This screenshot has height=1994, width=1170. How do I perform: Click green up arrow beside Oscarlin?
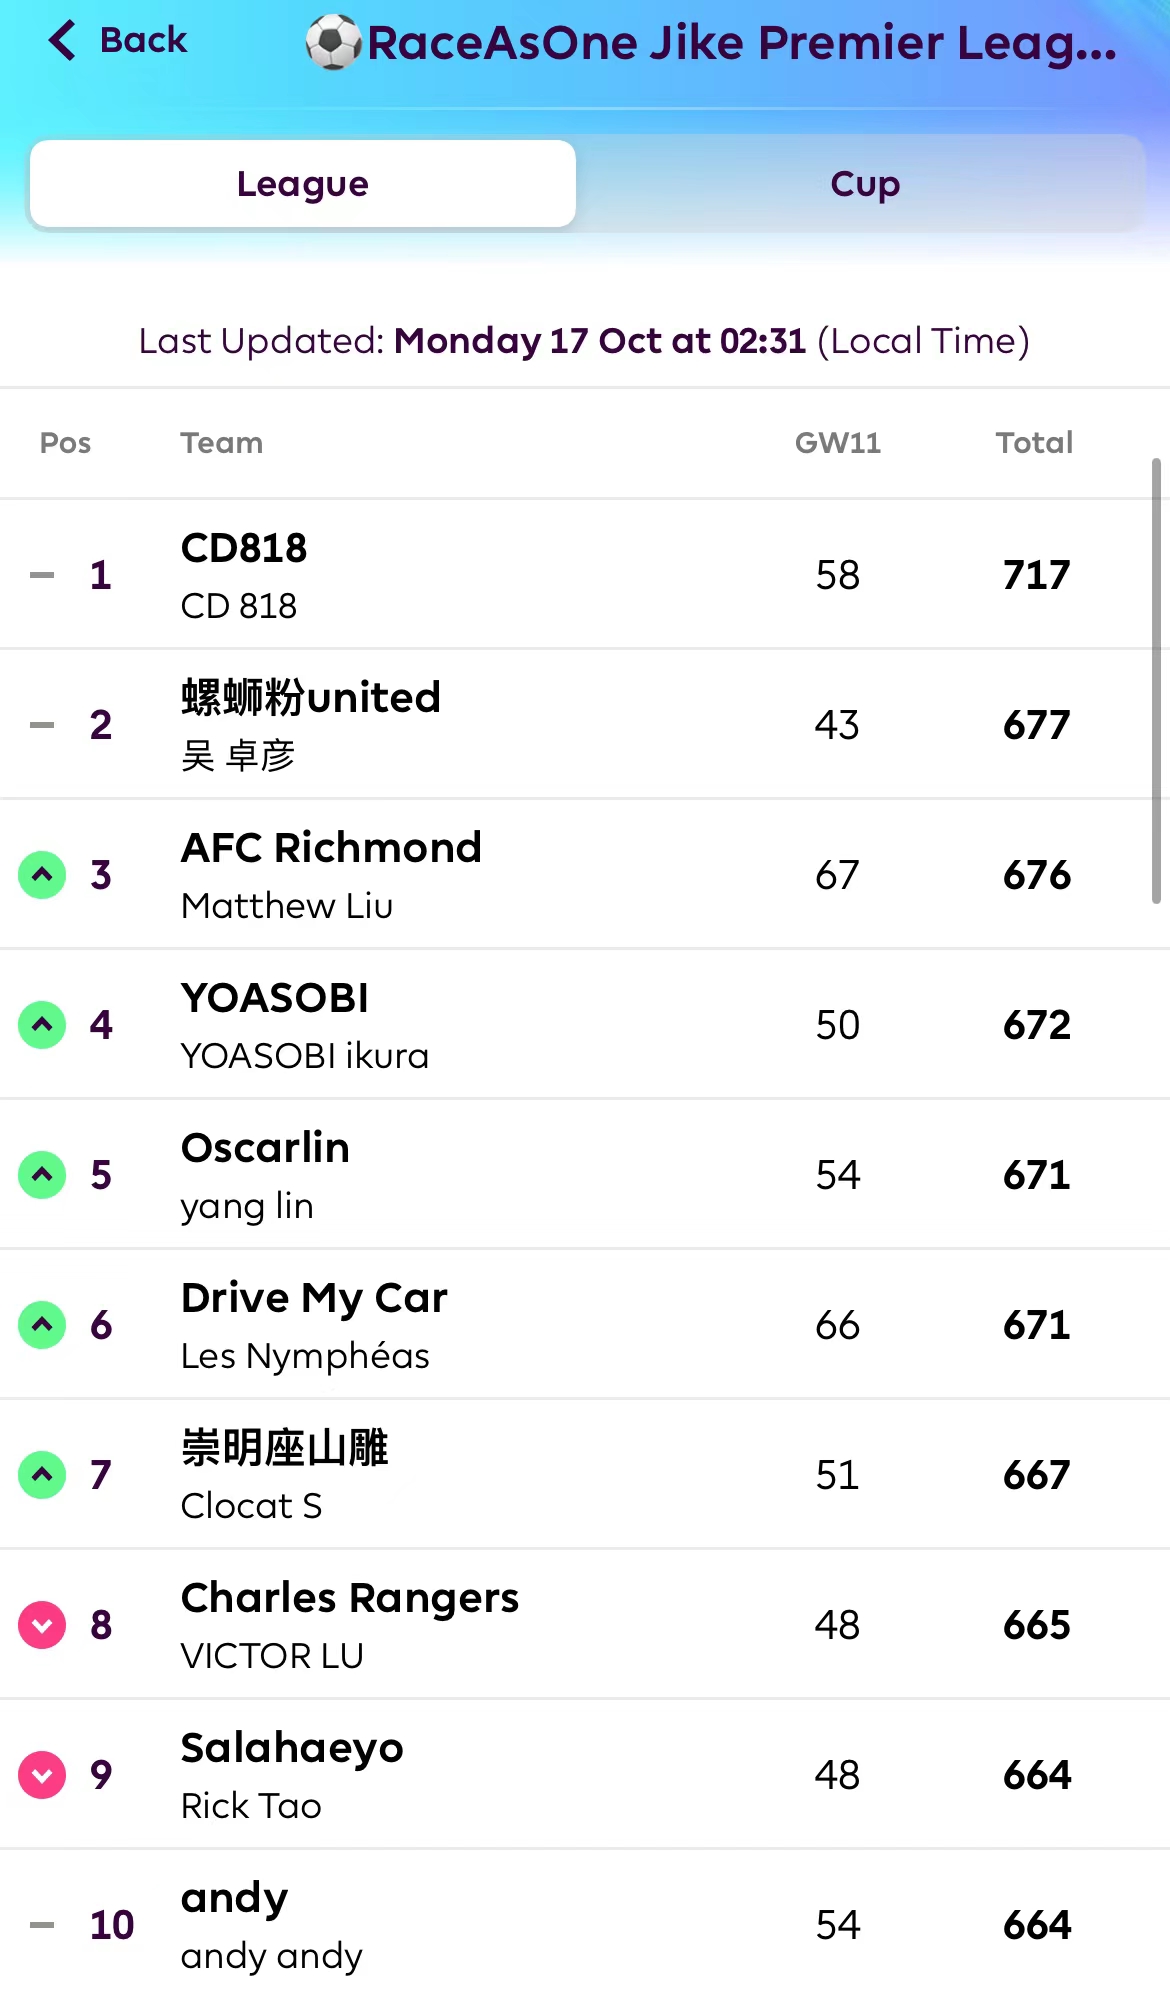[42, 1175]
